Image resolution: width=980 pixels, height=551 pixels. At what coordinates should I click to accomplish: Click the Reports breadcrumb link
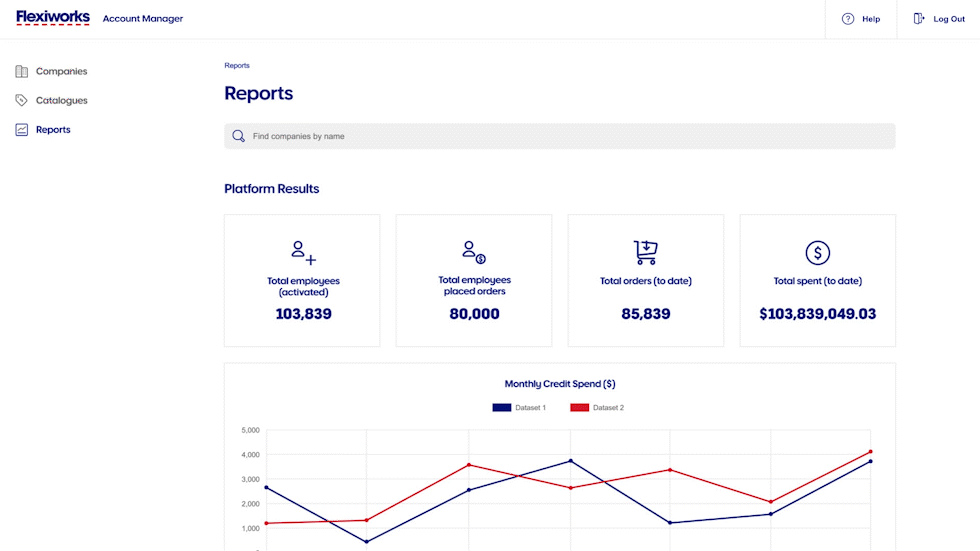(x=237, y=66)
